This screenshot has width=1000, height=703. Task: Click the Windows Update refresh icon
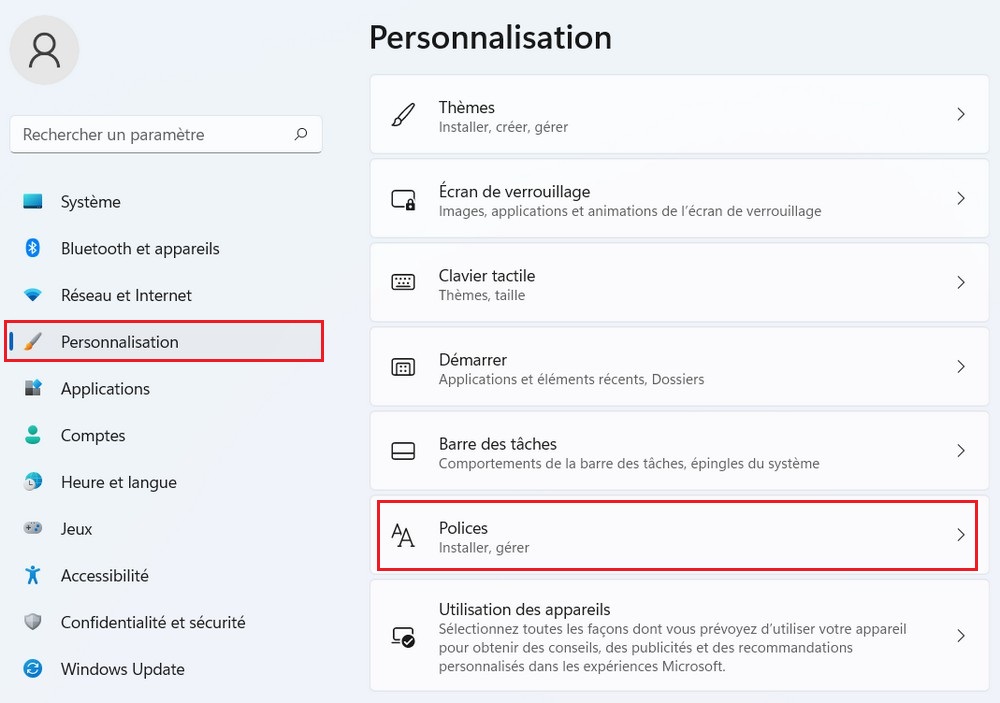[33, 669]
